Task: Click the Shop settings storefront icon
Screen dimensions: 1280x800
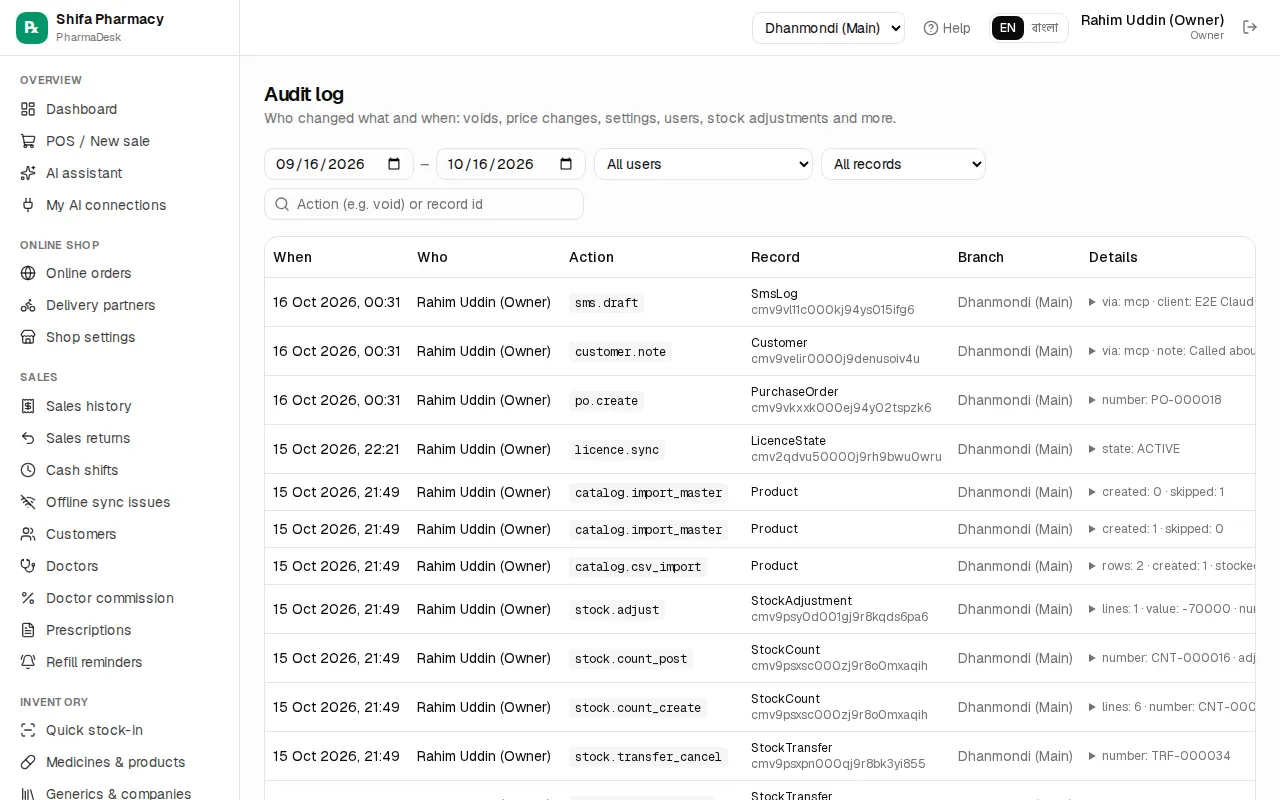Action: (28, 337)
